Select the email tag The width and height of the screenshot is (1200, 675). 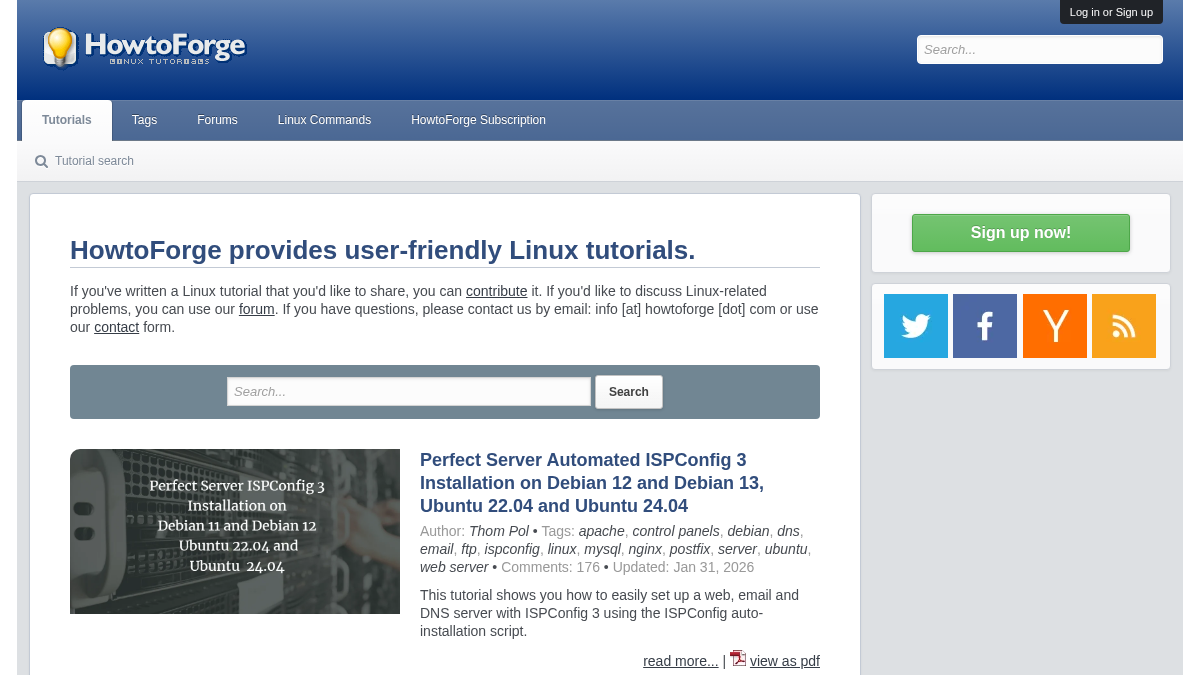pyautogui.click(x=437, y=549)
